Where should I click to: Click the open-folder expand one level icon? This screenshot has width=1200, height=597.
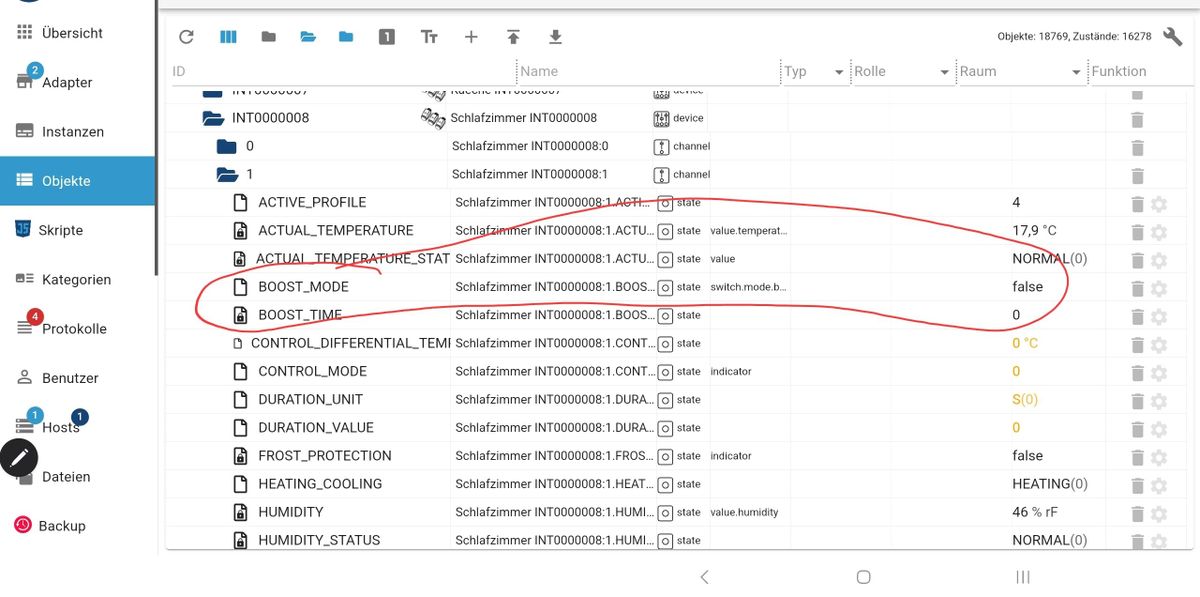[307, 37]
